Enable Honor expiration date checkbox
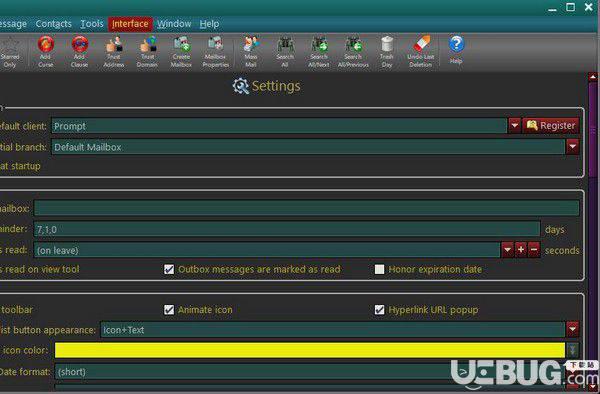600x394 pixels. coord(379,269)
